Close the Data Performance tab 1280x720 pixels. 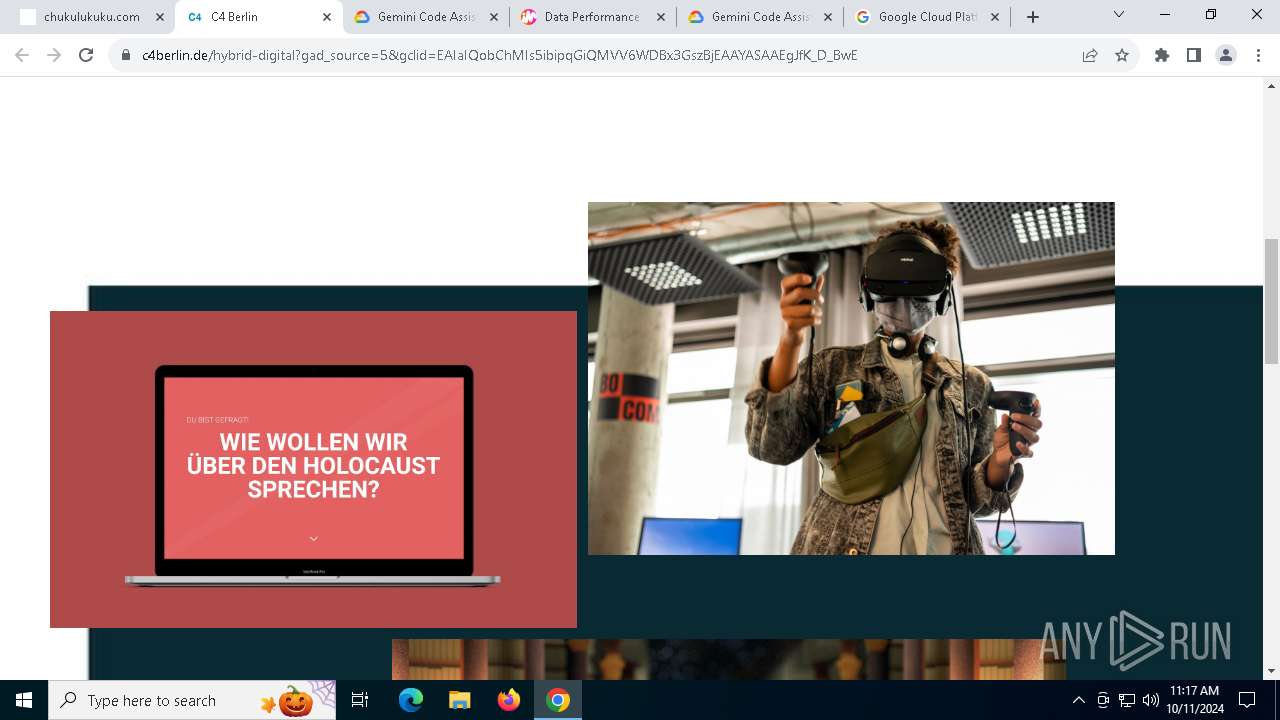[661, 17]
